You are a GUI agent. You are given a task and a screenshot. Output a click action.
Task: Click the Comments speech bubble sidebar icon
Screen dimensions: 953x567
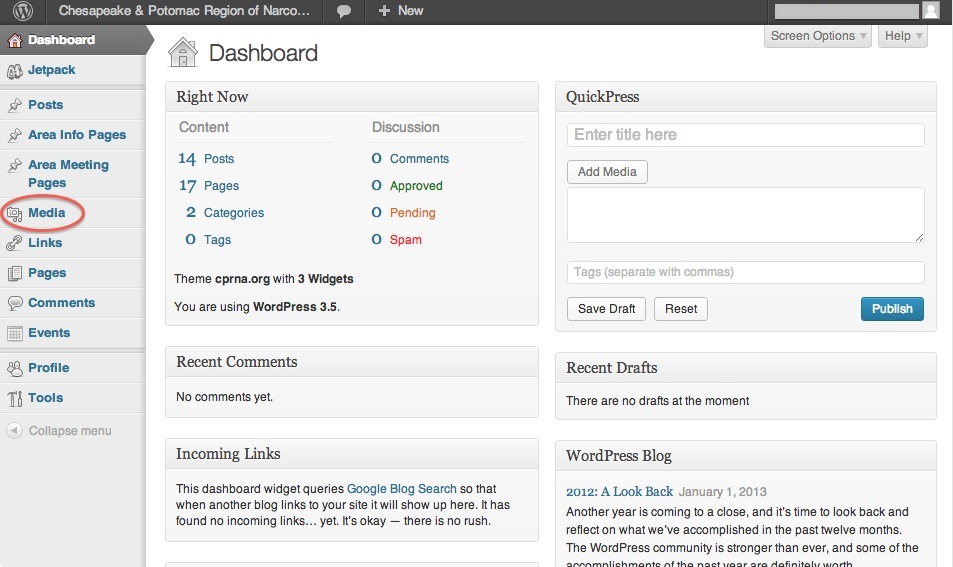(x=15, y=303)
